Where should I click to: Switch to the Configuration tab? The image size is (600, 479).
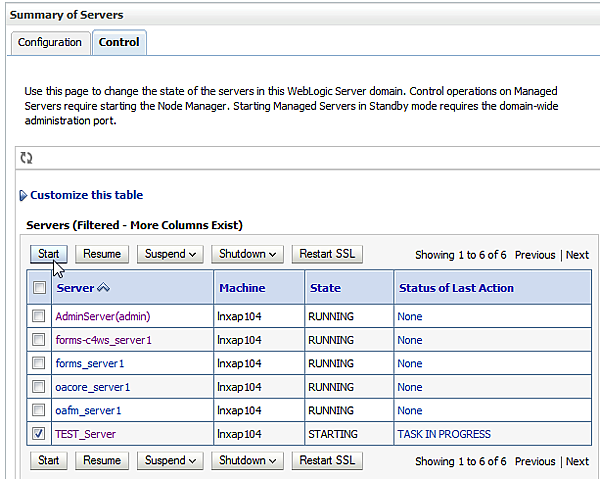pos(50,42)
